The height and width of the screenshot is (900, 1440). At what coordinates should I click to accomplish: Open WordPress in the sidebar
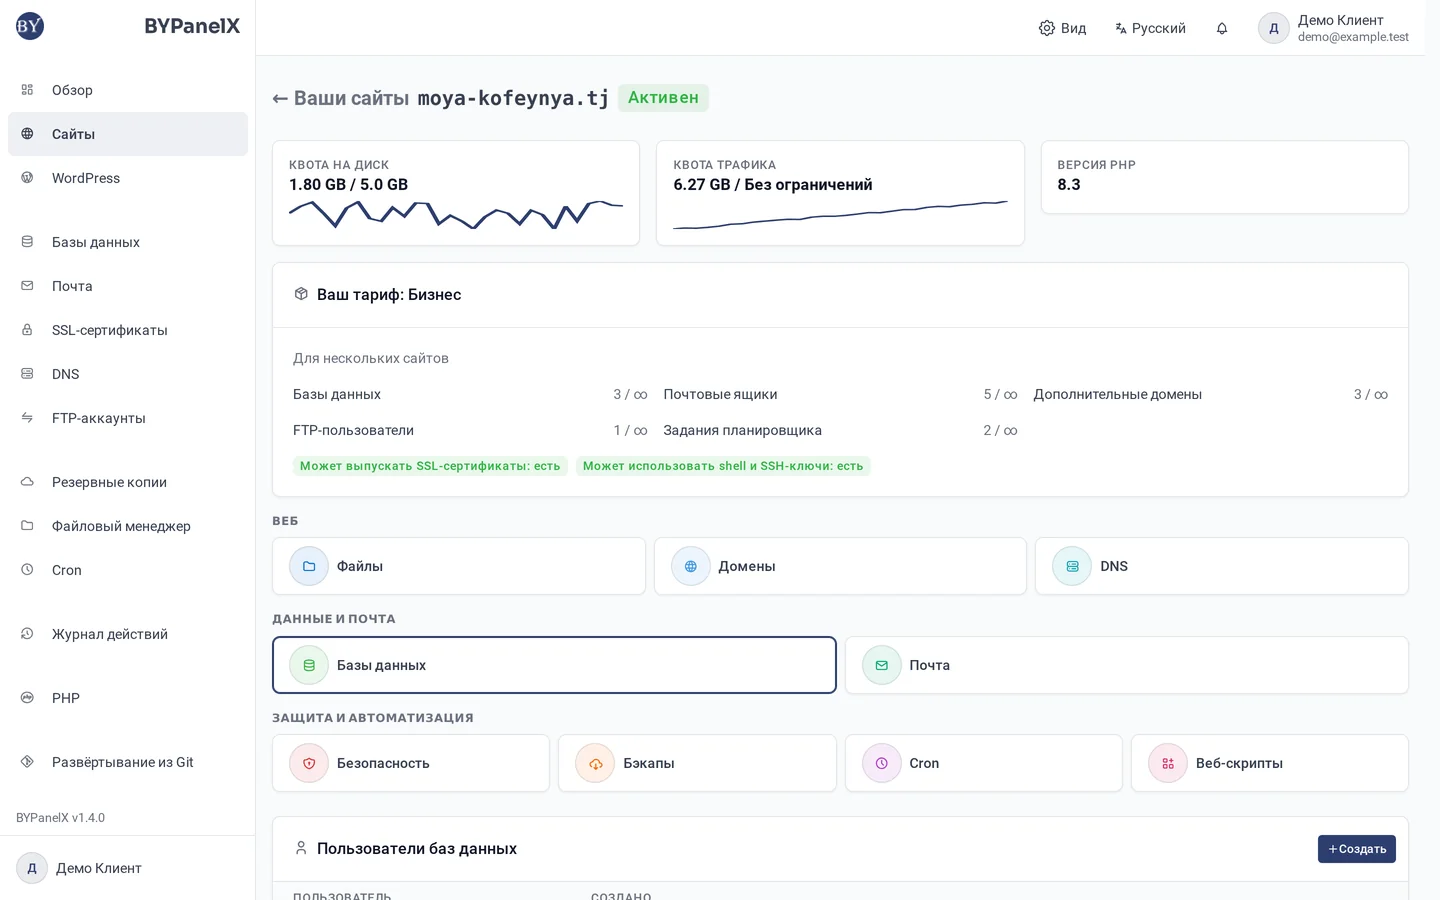(128, 178)
